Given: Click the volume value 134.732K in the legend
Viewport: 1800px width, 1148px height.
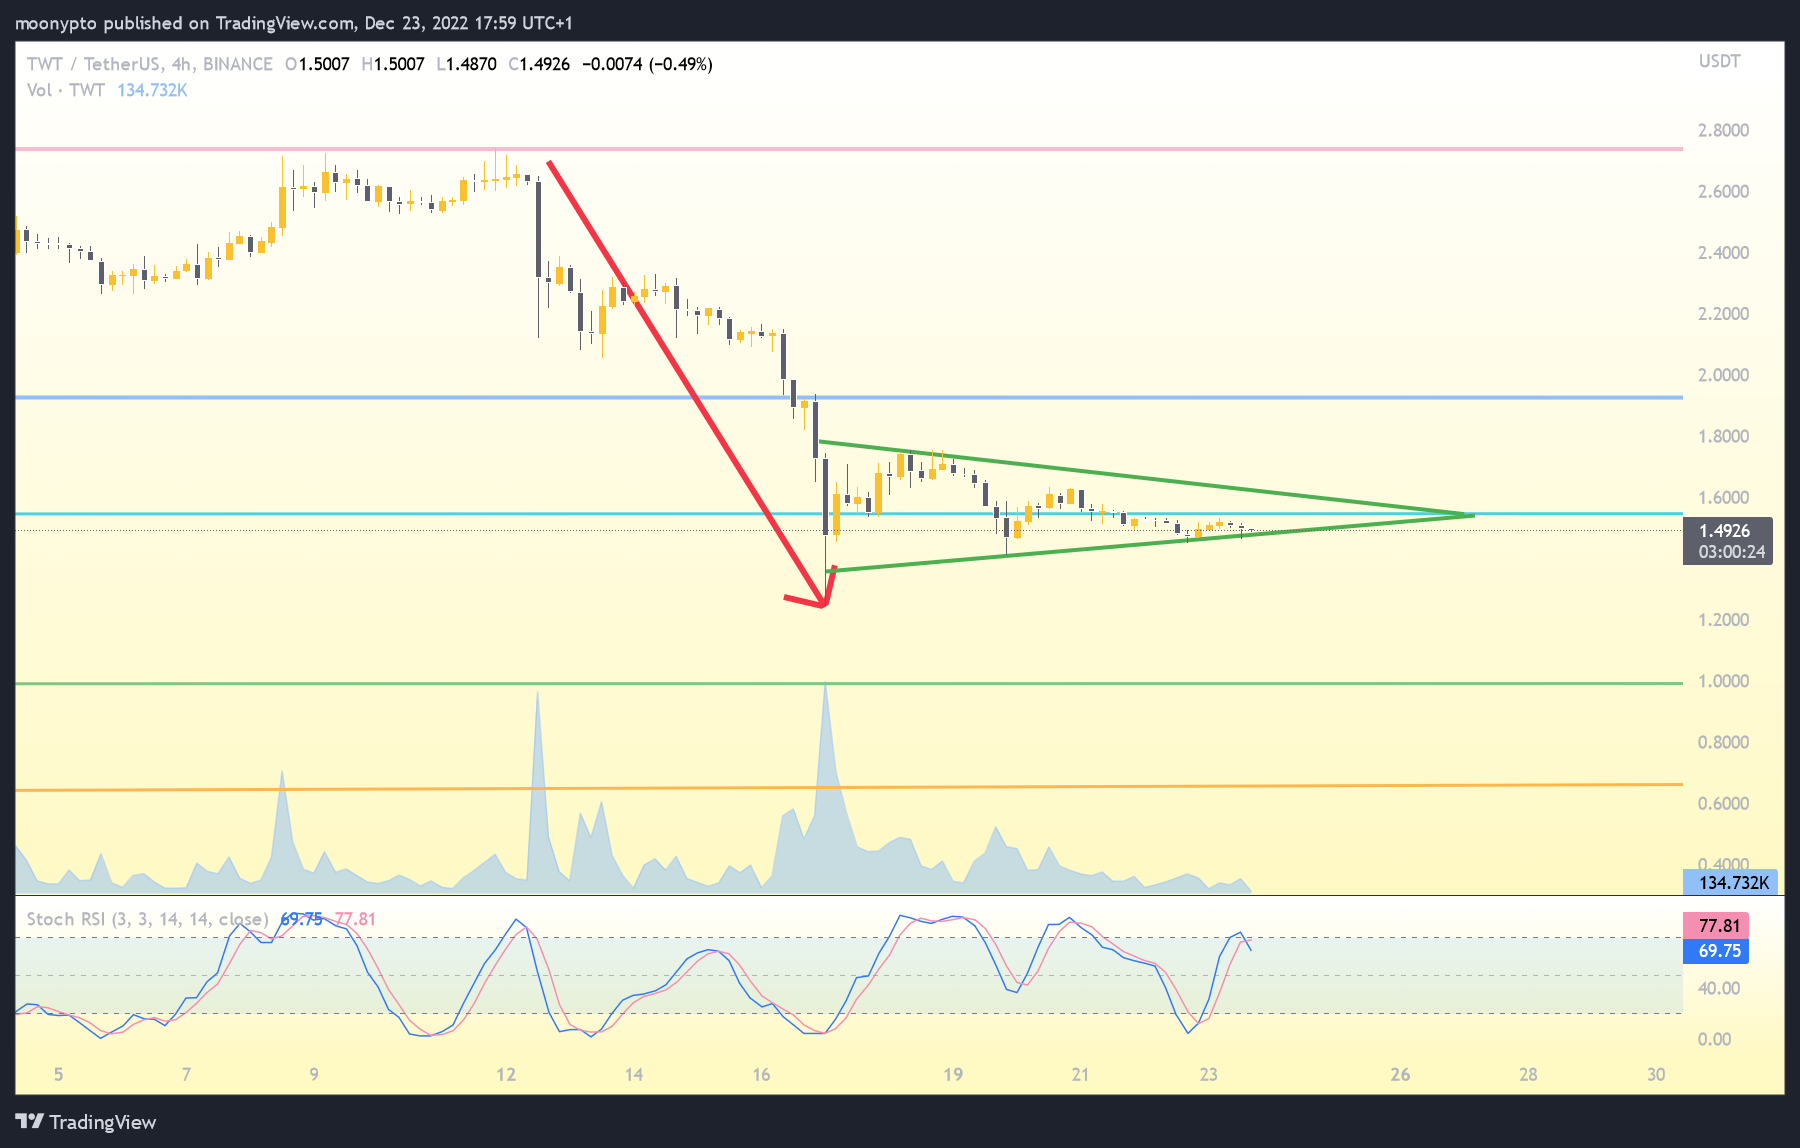Looking at the screenshot, I should (152, 90).
